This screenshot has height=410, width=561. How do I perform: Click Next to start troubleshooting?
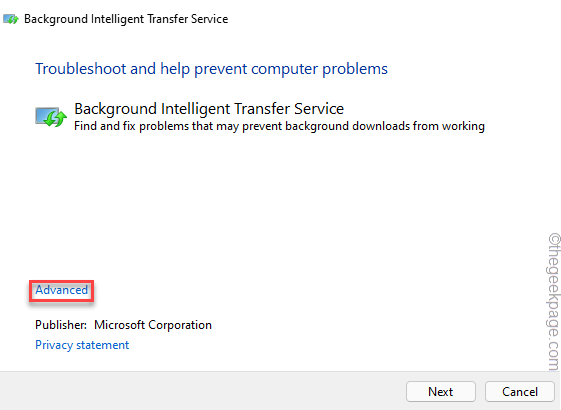pyautogui.click(x=441, y=391)
